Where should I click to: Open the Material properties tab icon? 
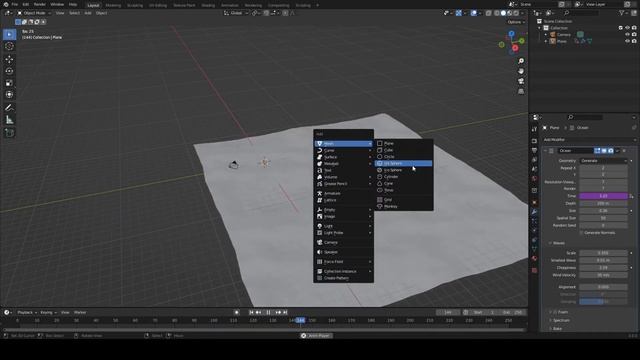pyautogui.click(x=534, y=258)
